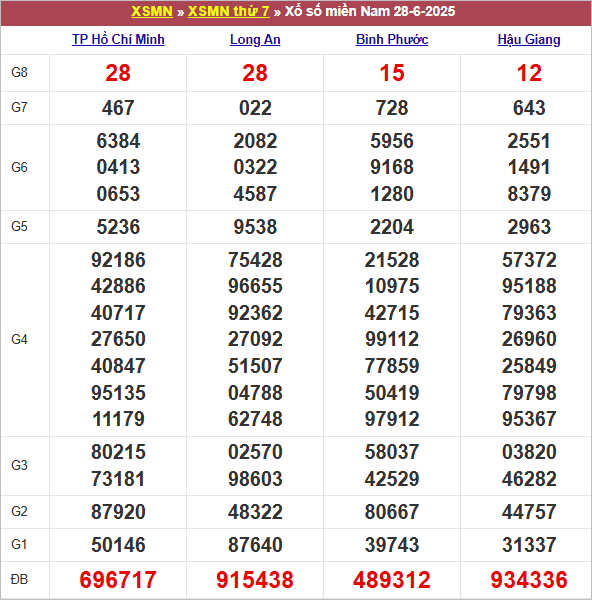Click G4 number 92186
This screenshot has height=600, width=592.
(x=118, y=260)
